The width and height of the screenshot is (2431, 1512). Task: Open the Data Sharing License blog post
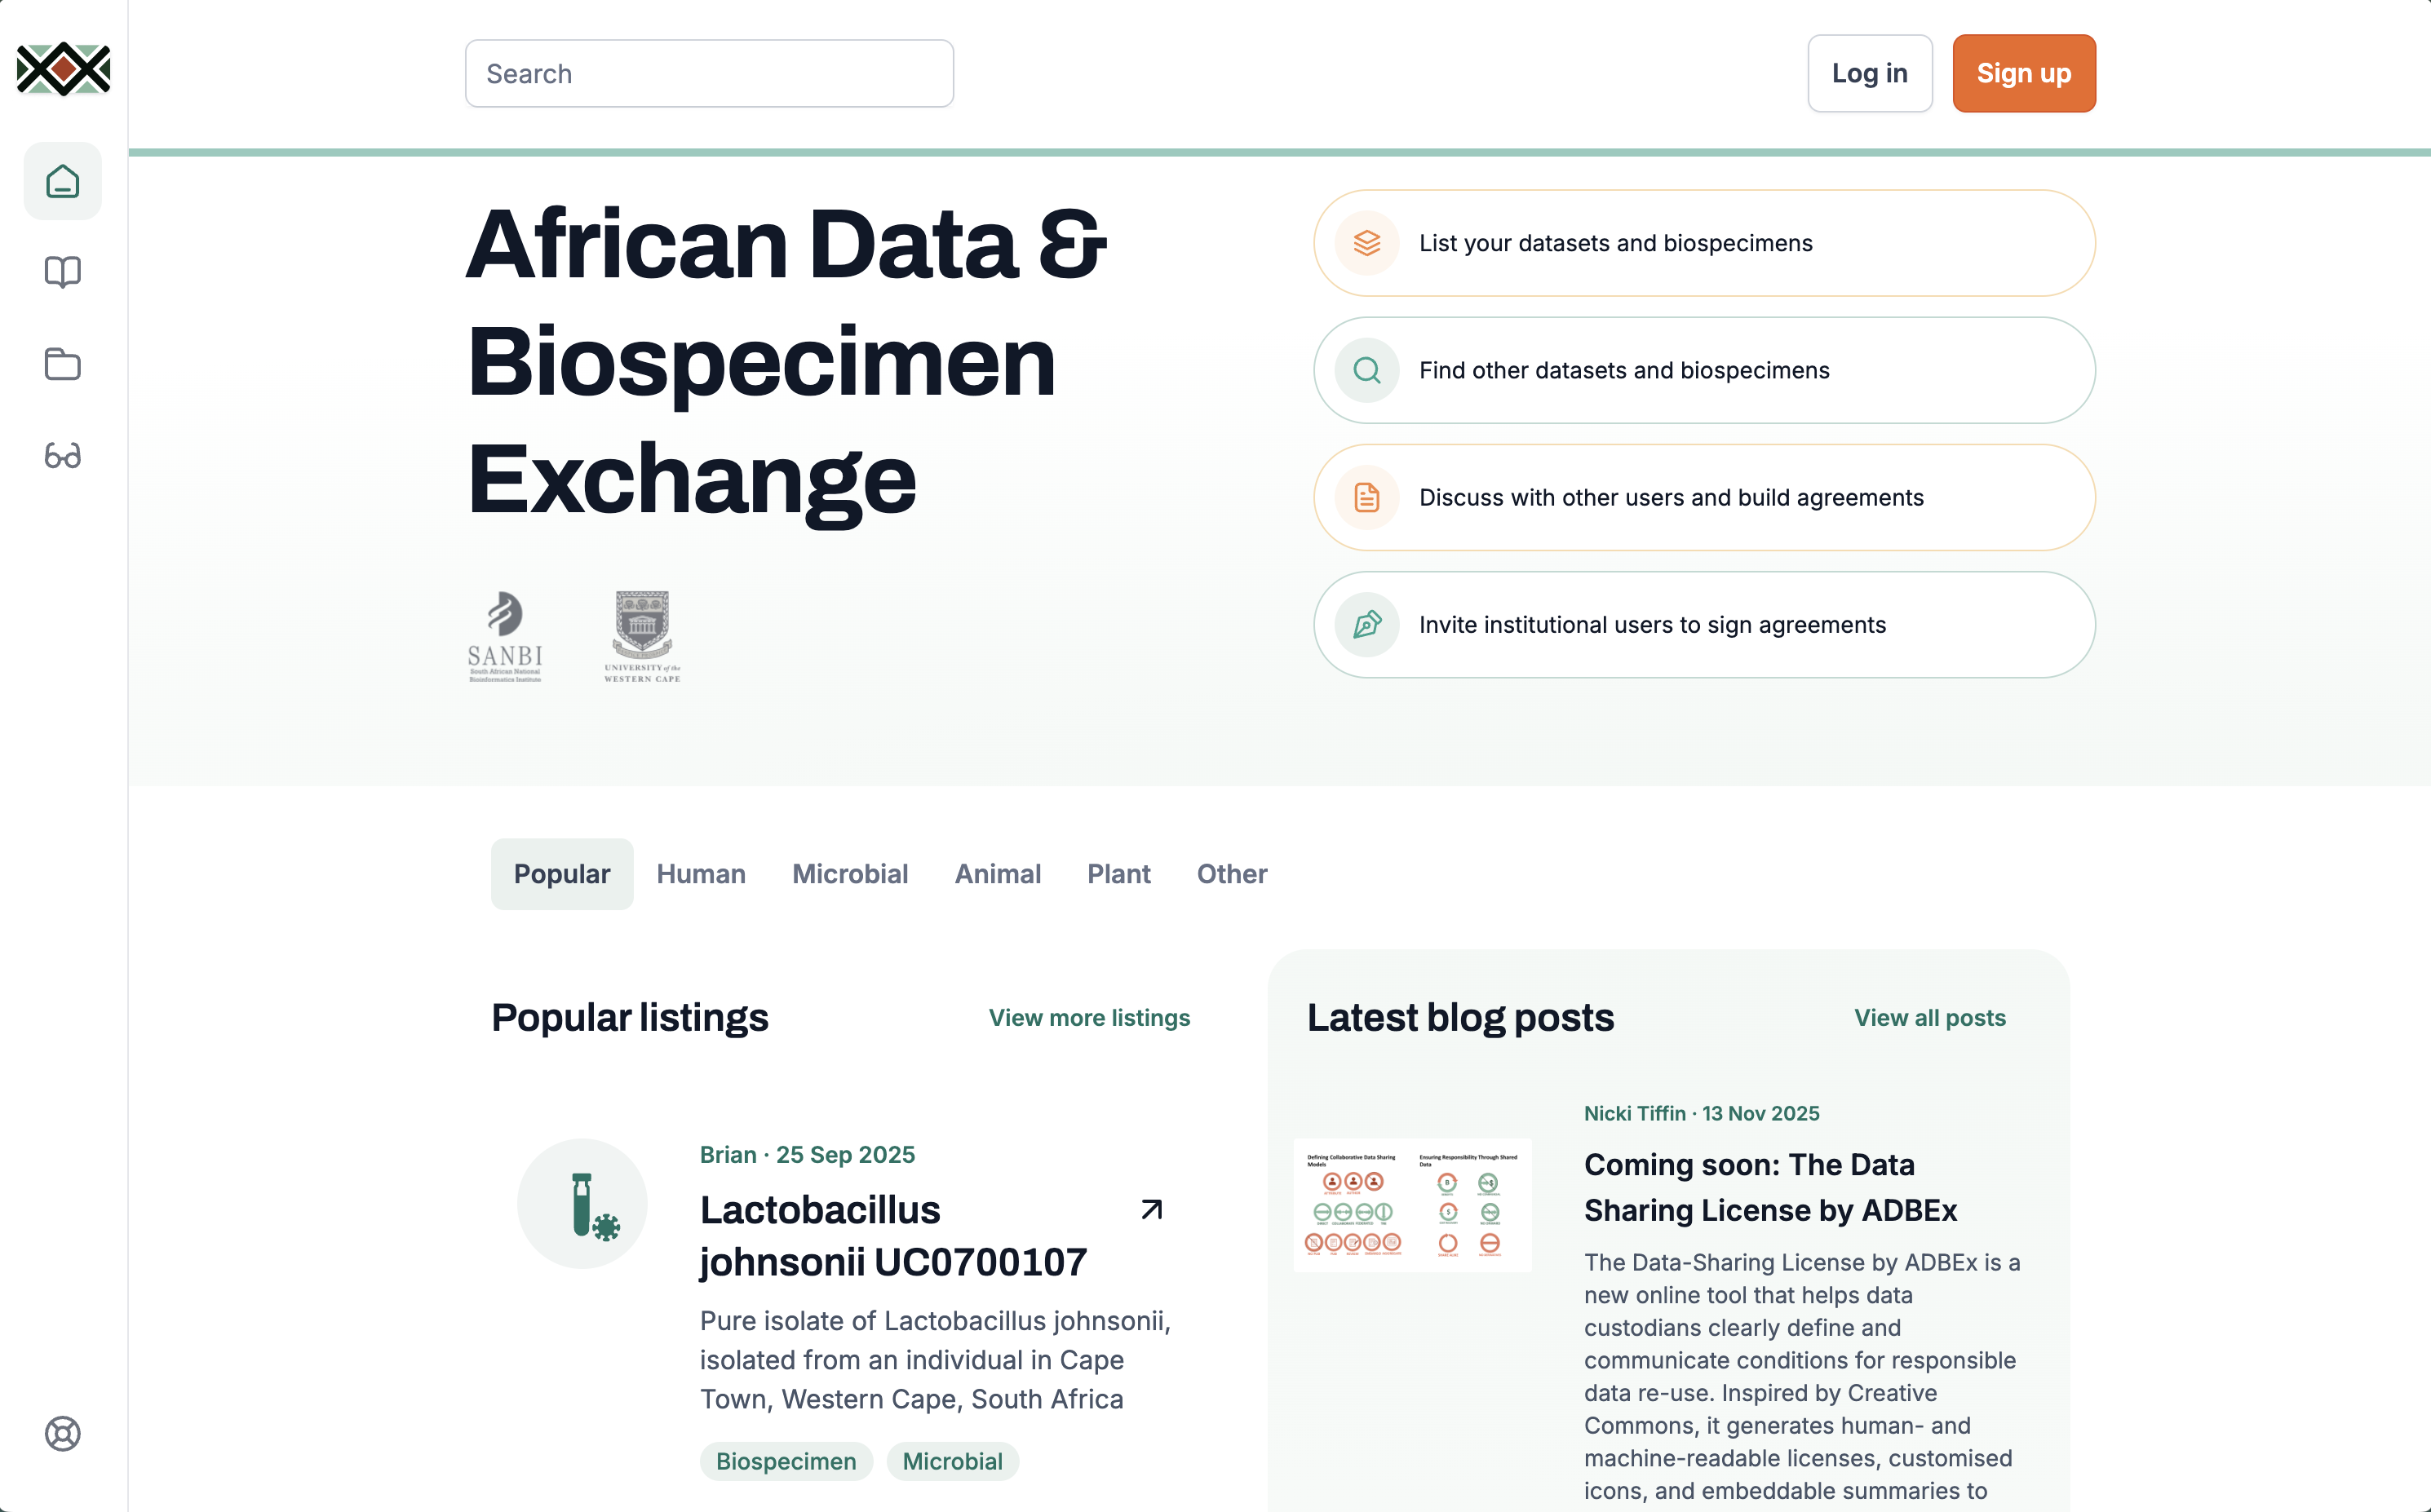pyautogui.click(x=1770, y=1186)
